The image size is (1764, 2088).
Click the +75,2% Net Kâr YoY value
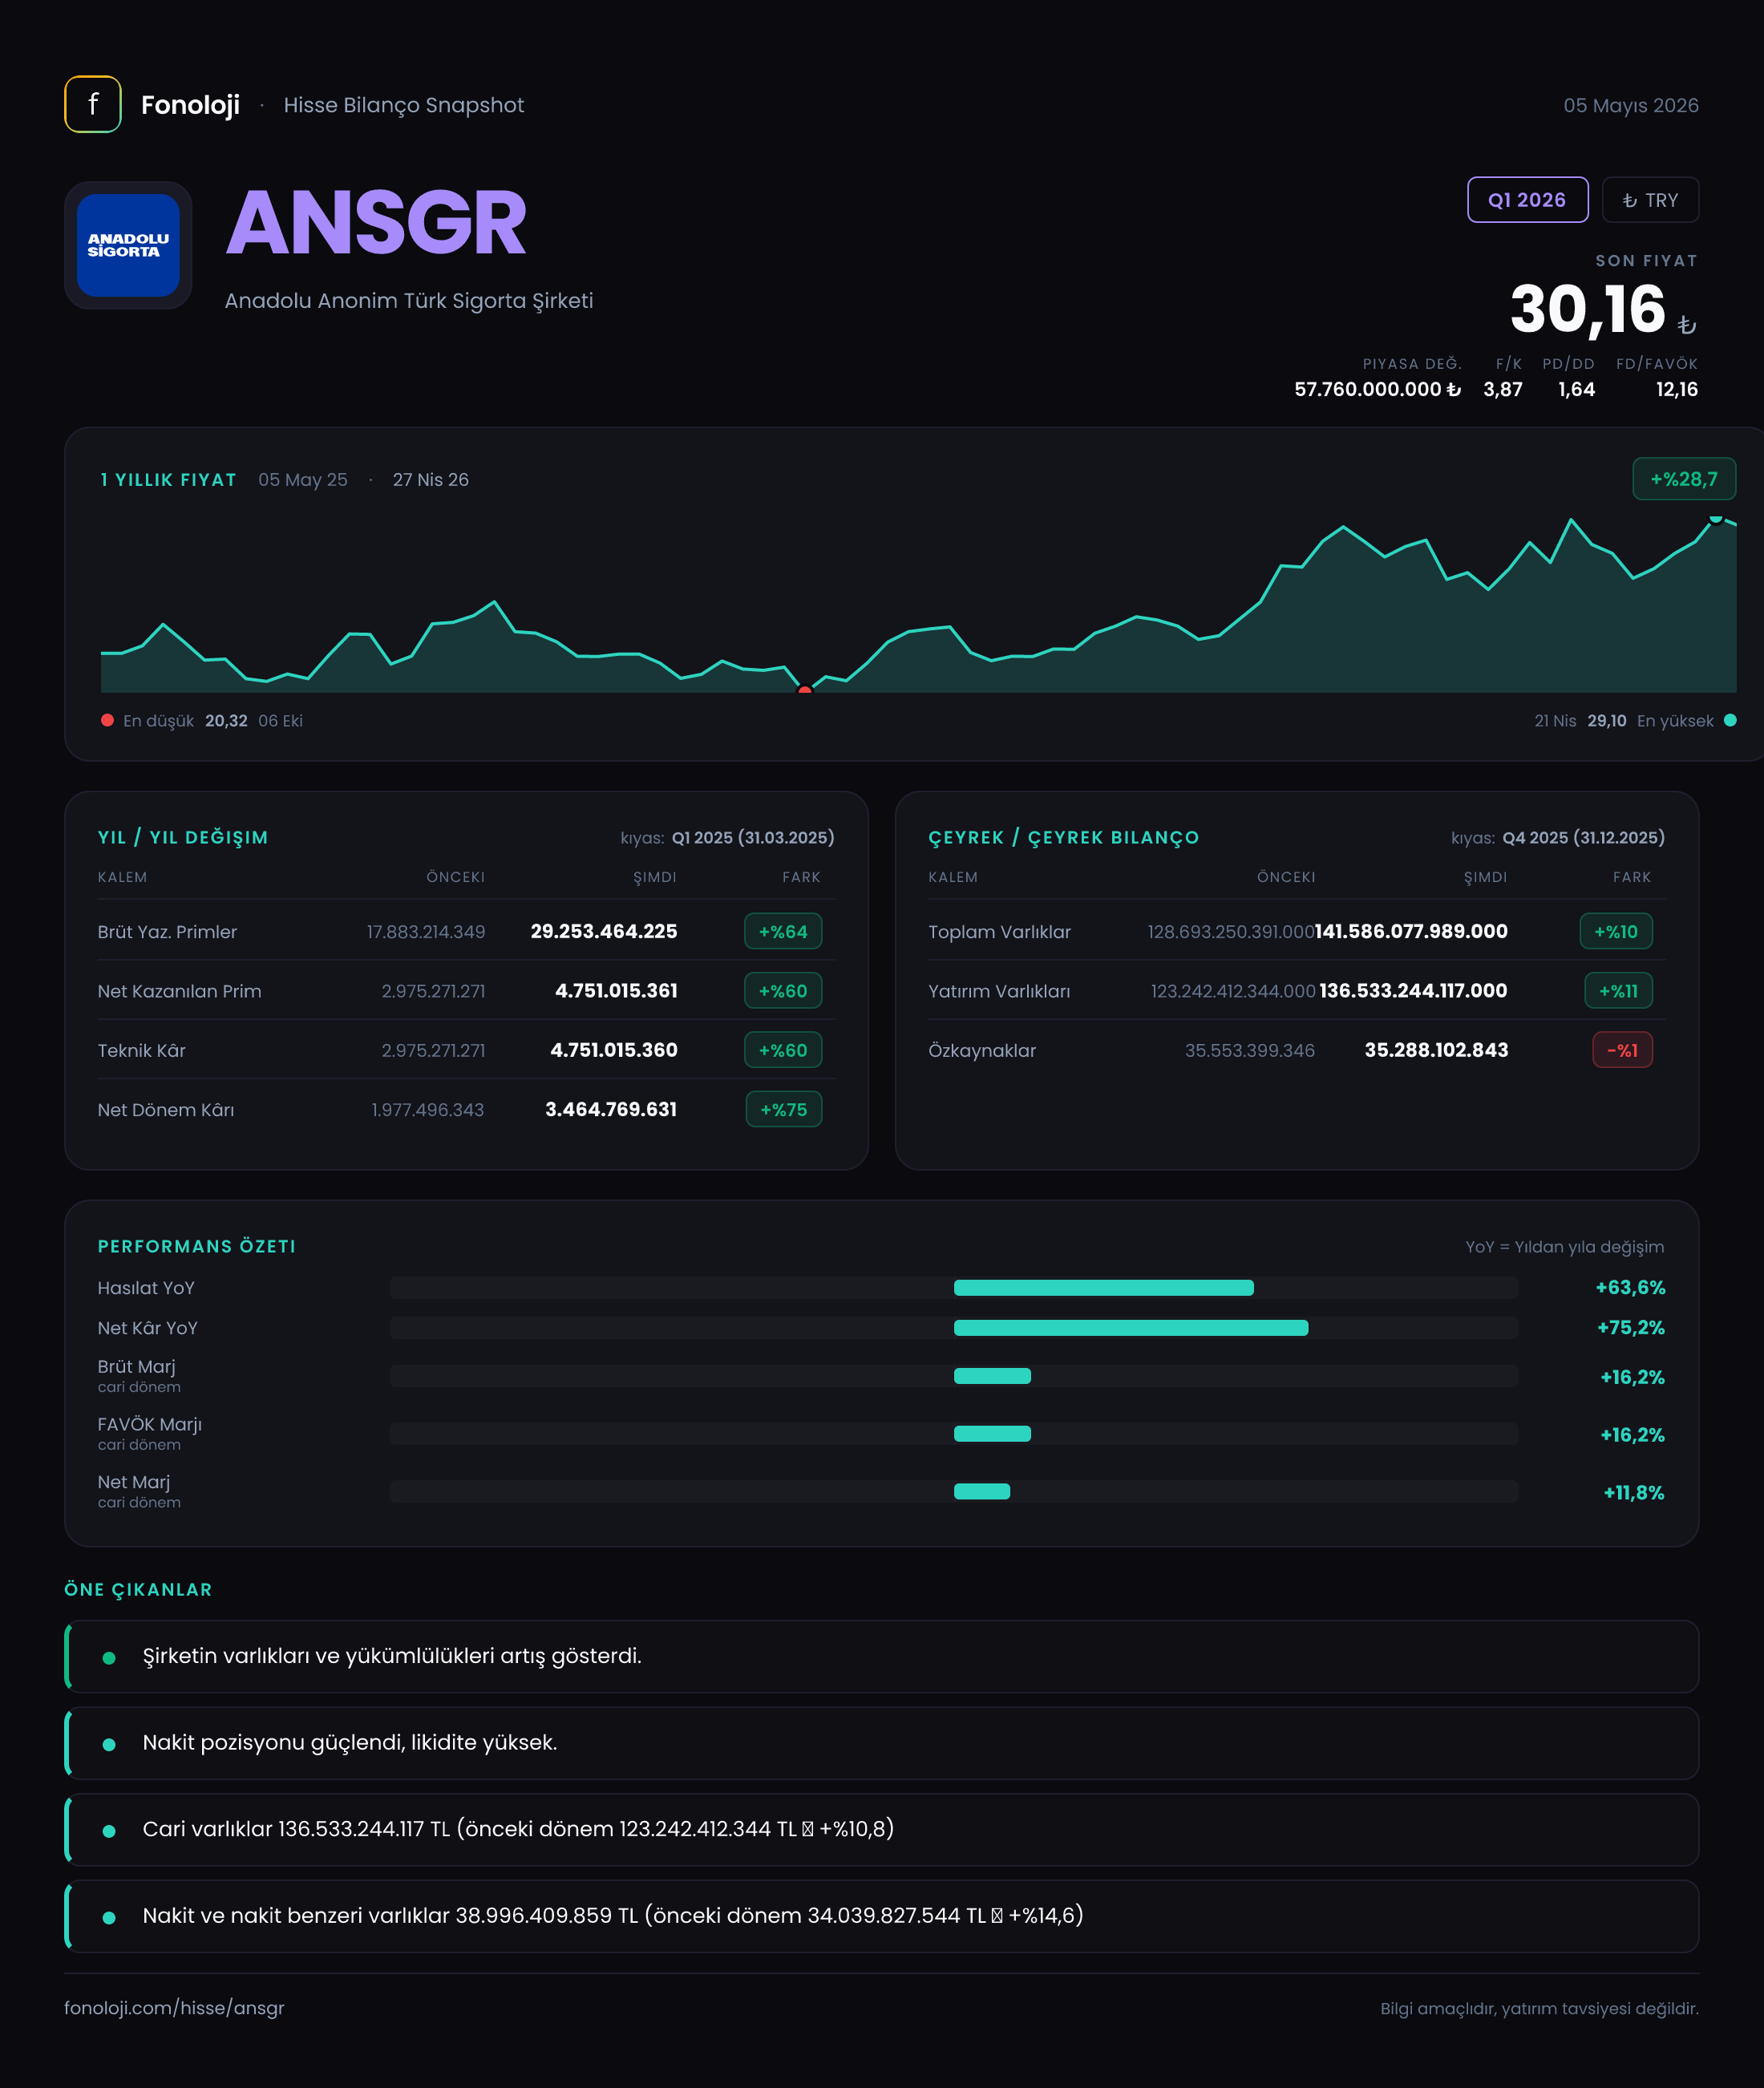1631,1328
